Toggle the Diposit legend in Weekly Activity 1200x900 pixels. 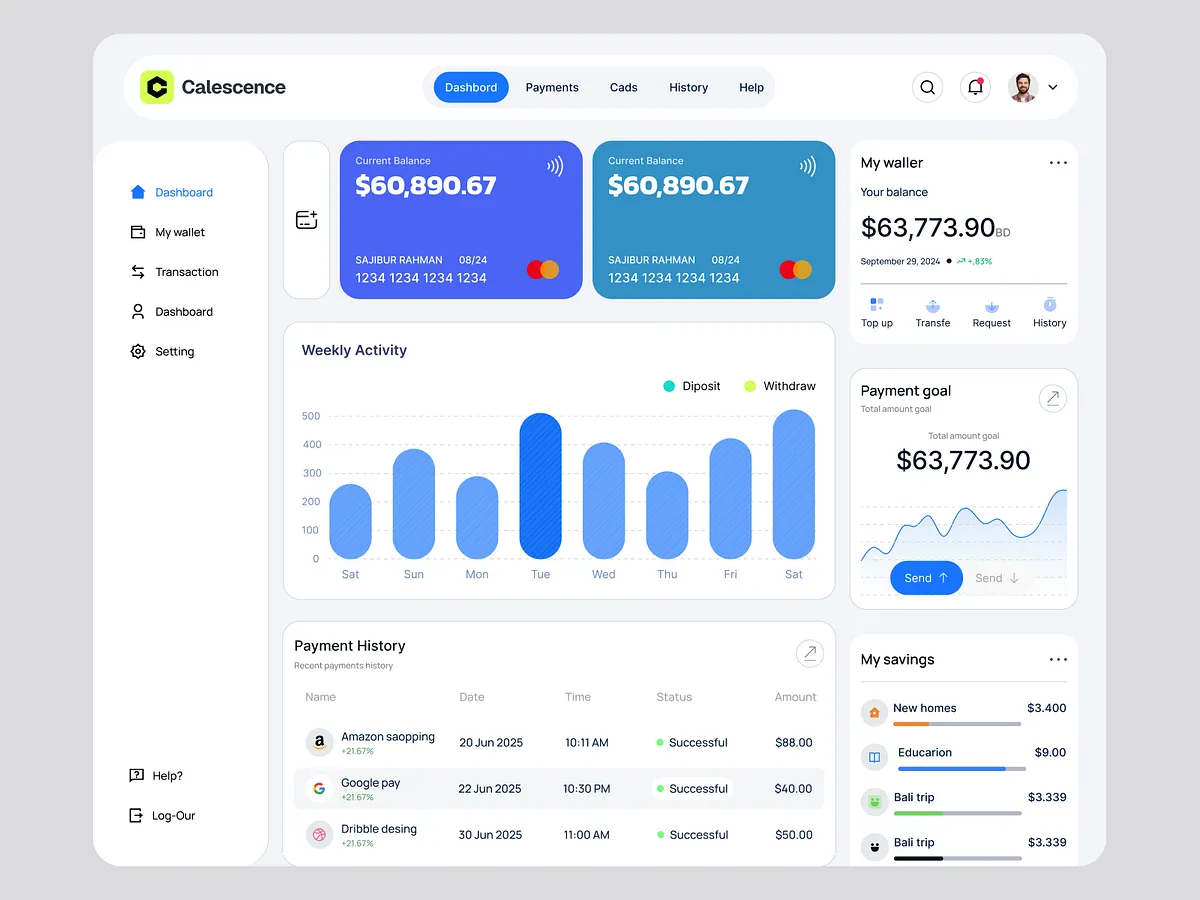(x=691, y=386)
